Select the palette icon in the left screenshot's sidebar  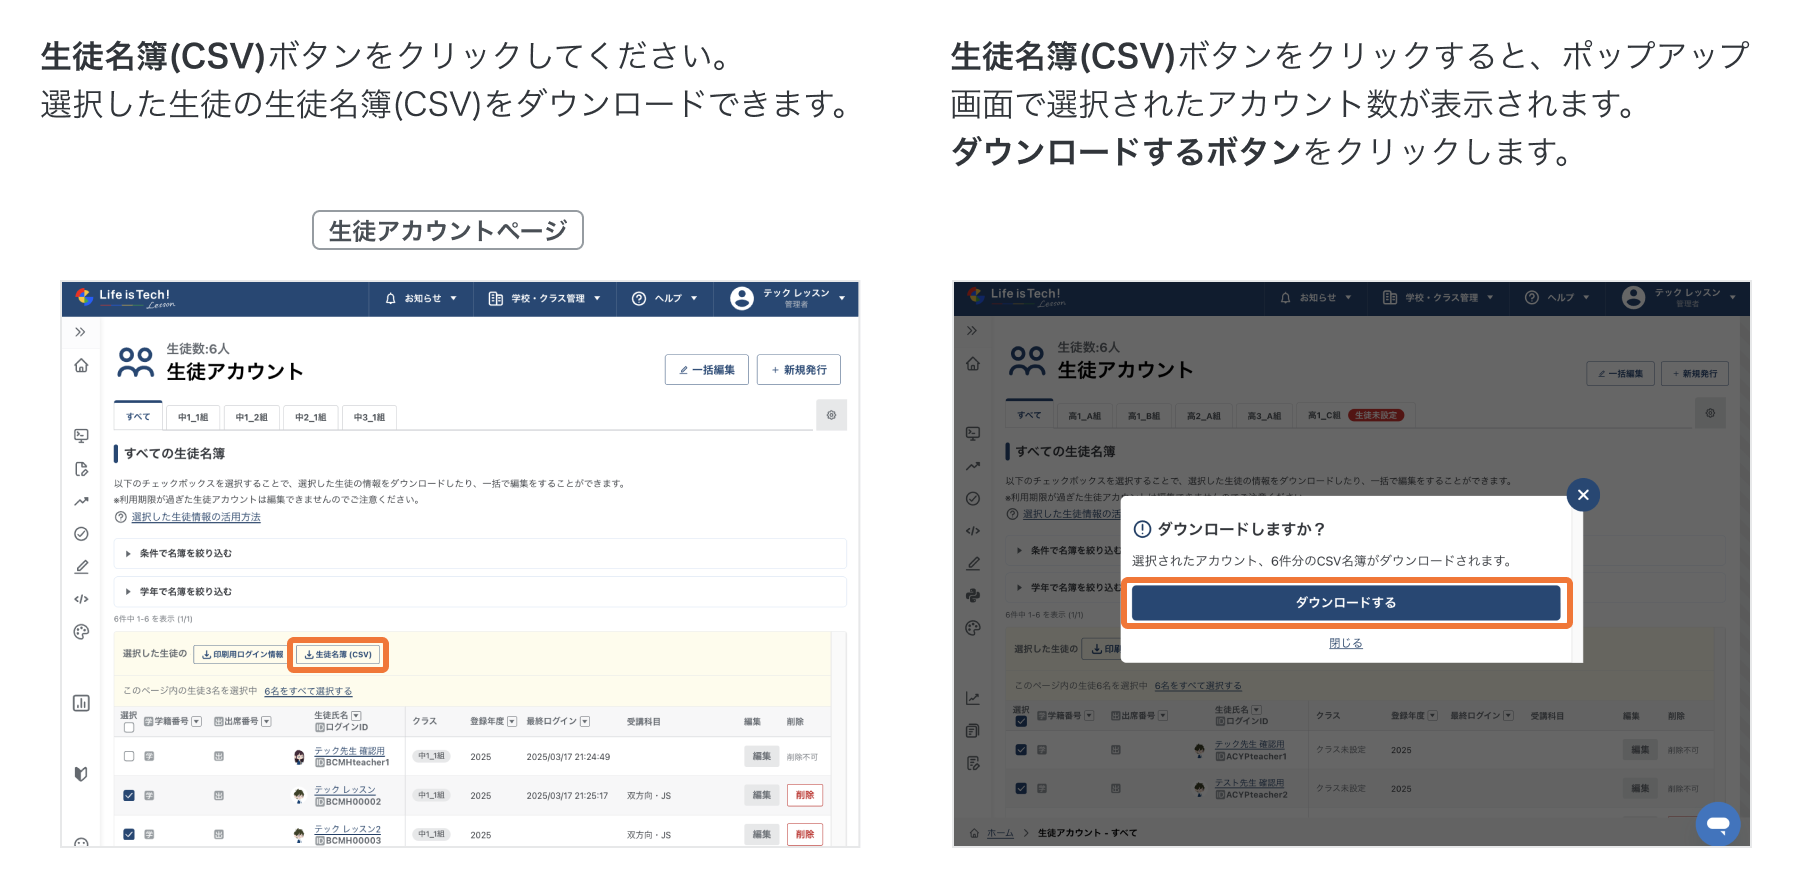coord(81,632)
